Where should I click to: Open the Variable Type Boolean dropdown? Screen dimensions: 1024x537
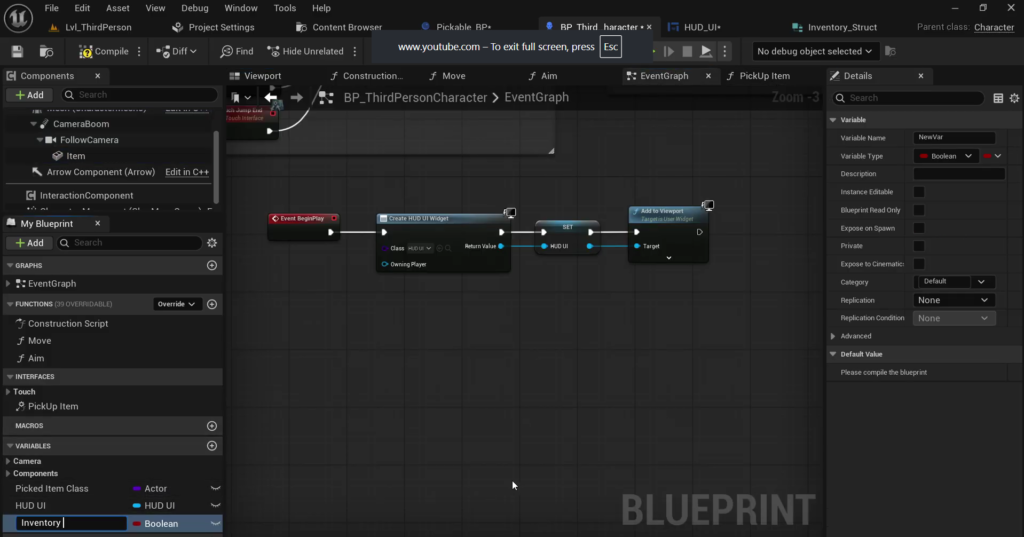[x=946, y=156]
